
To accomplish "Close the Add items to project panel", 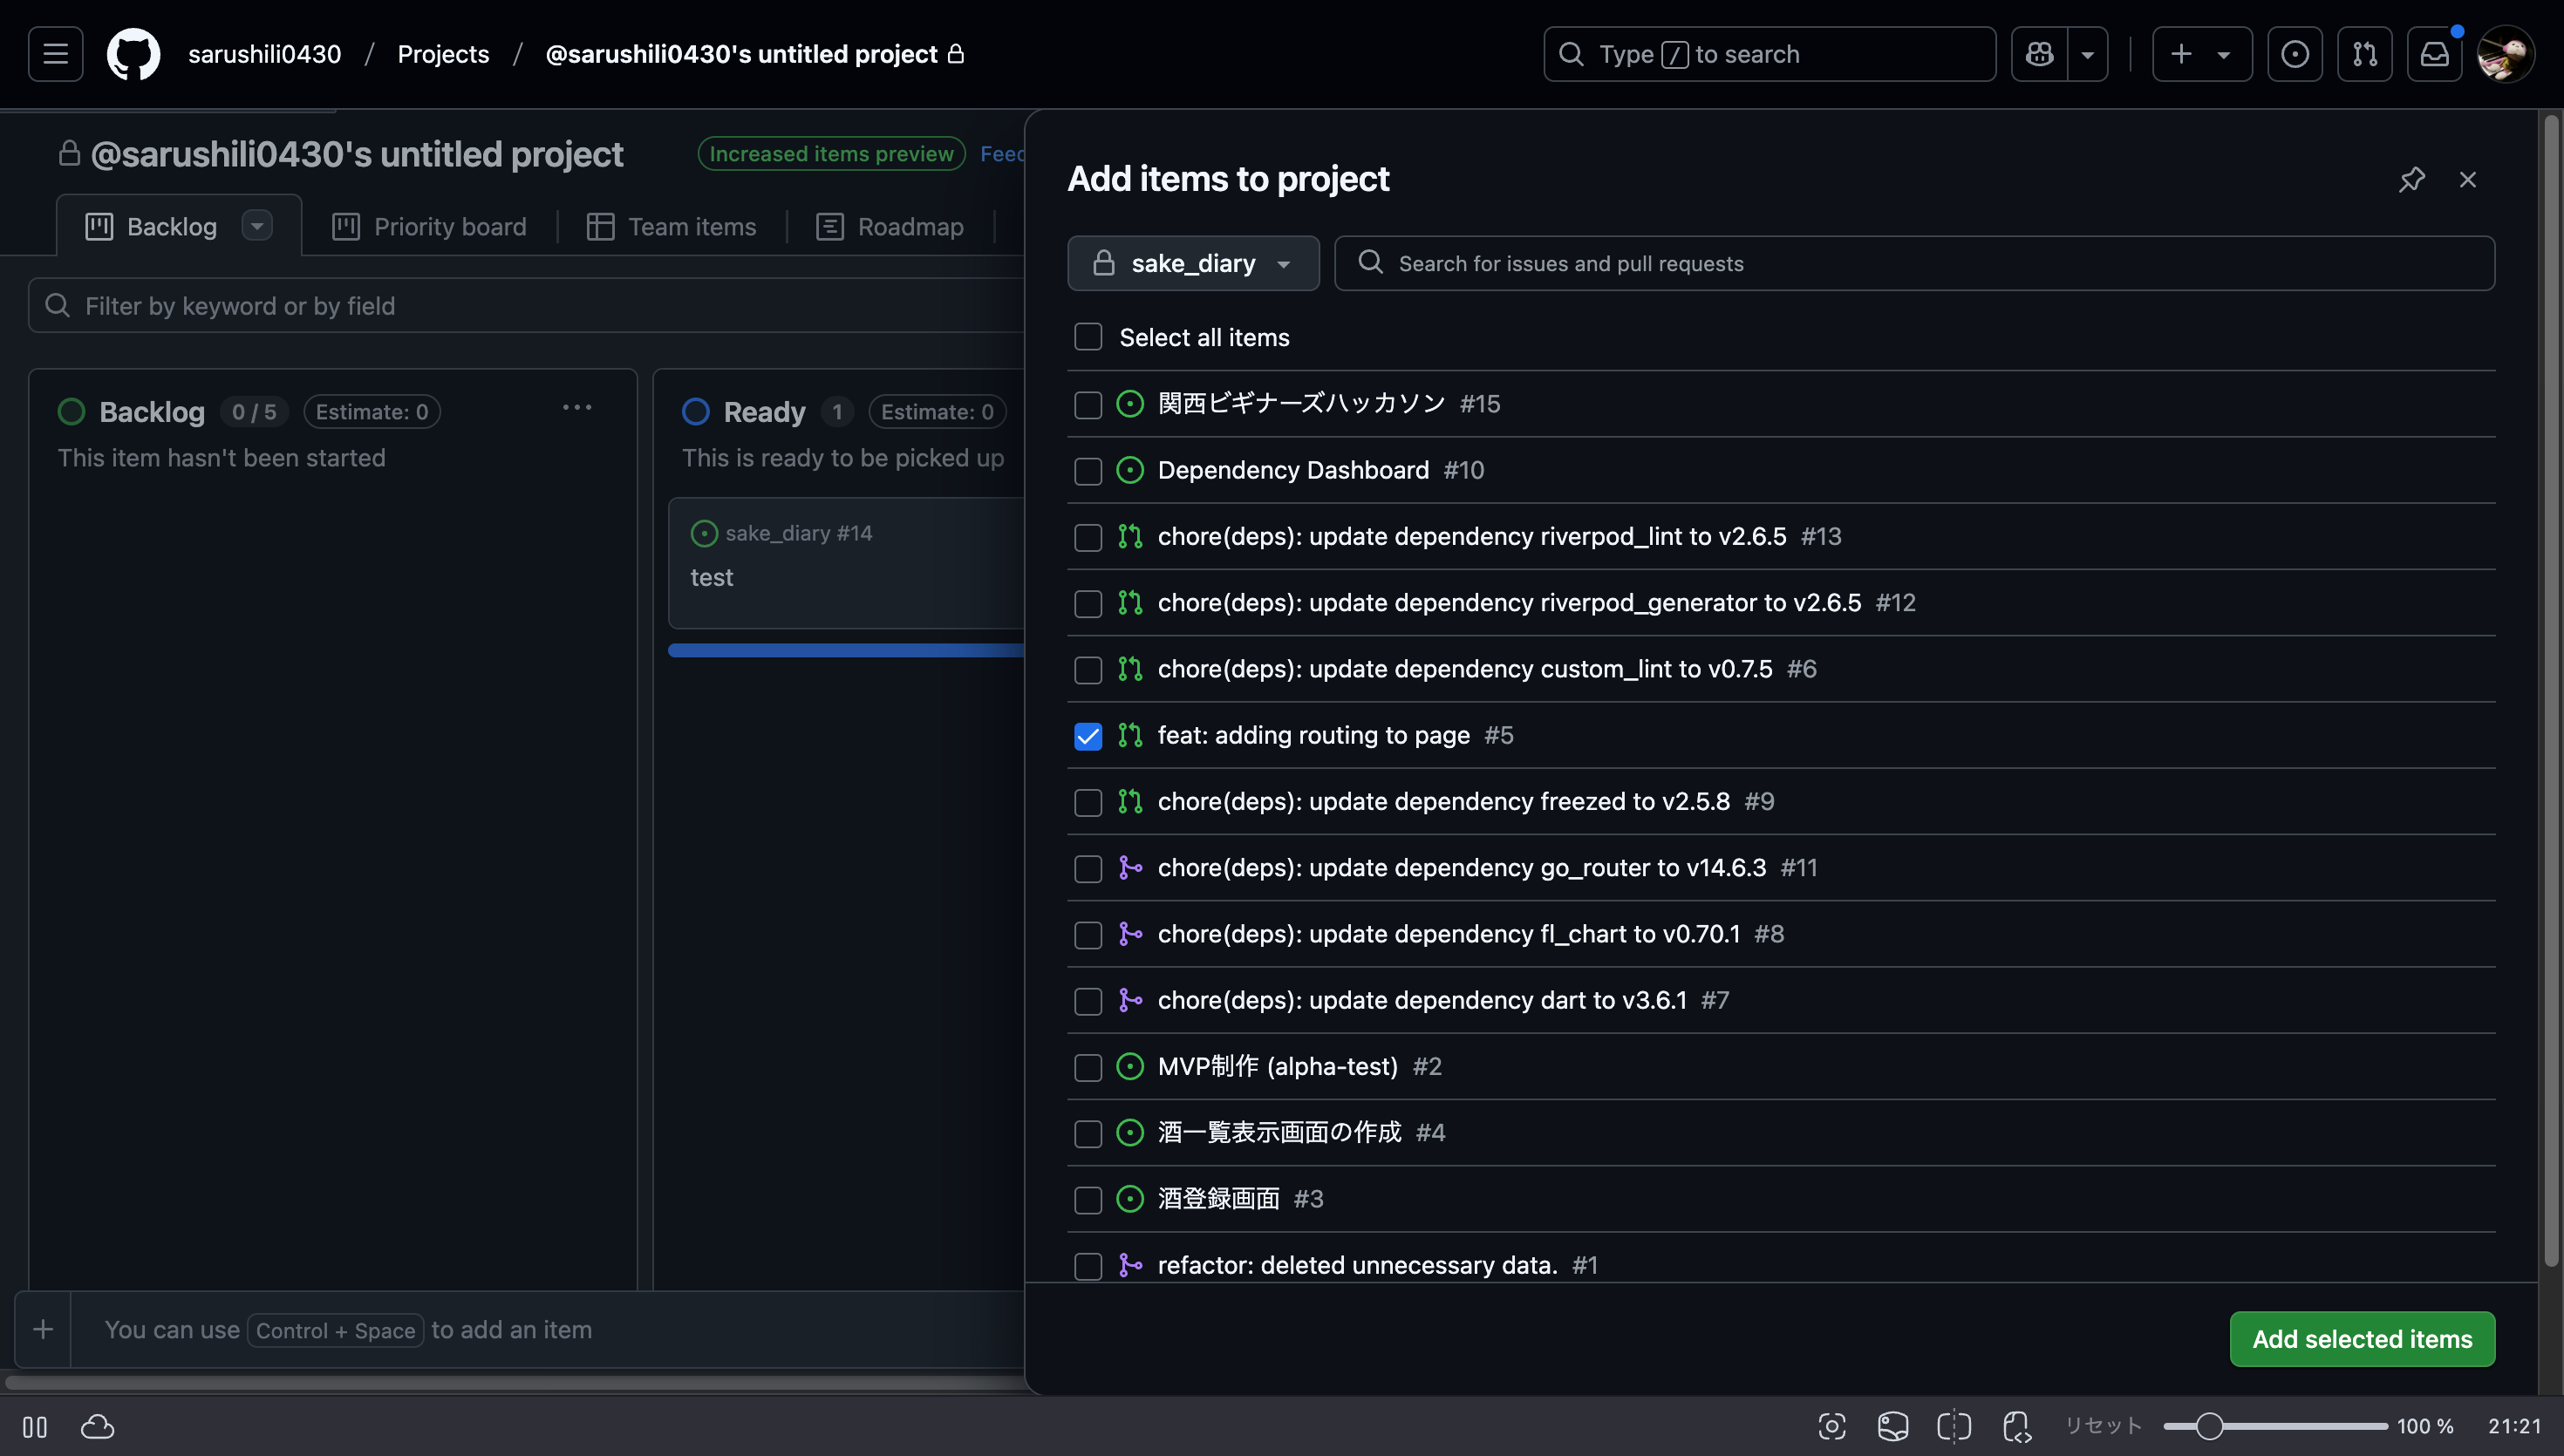I will point(2468,180).
